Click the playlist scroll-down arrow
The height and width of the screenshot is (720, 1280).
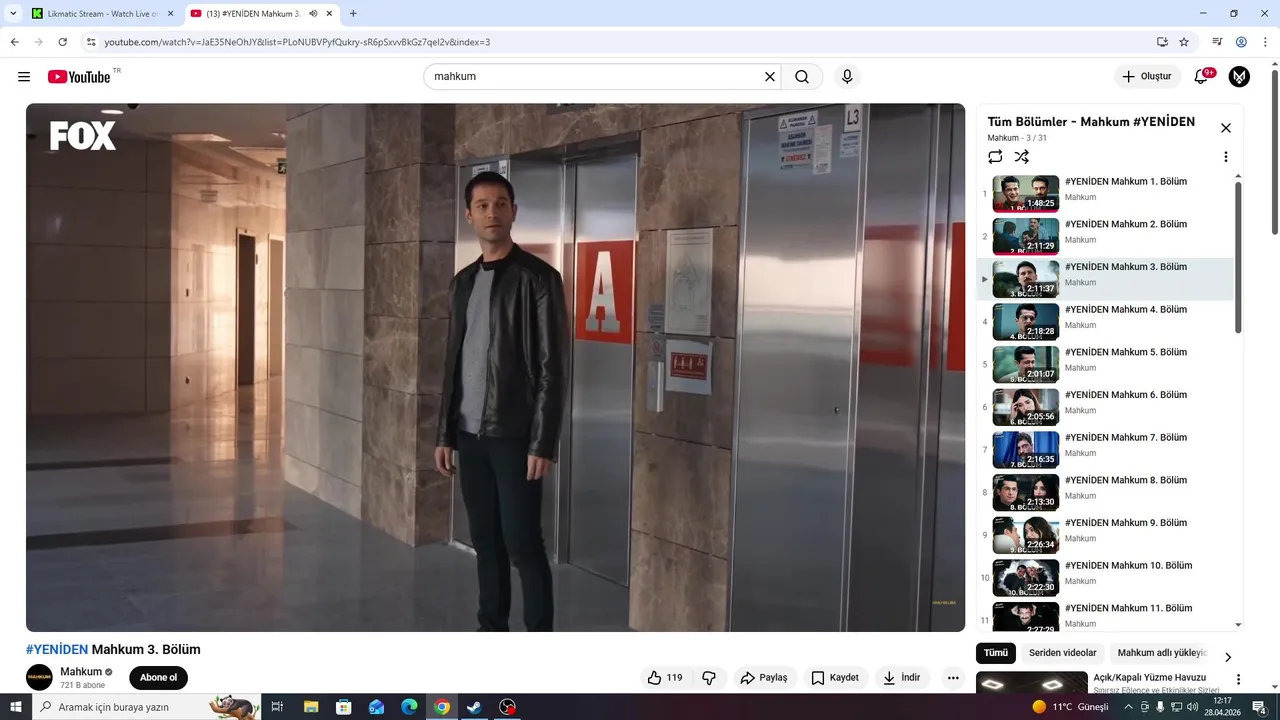click(1238, 625)
